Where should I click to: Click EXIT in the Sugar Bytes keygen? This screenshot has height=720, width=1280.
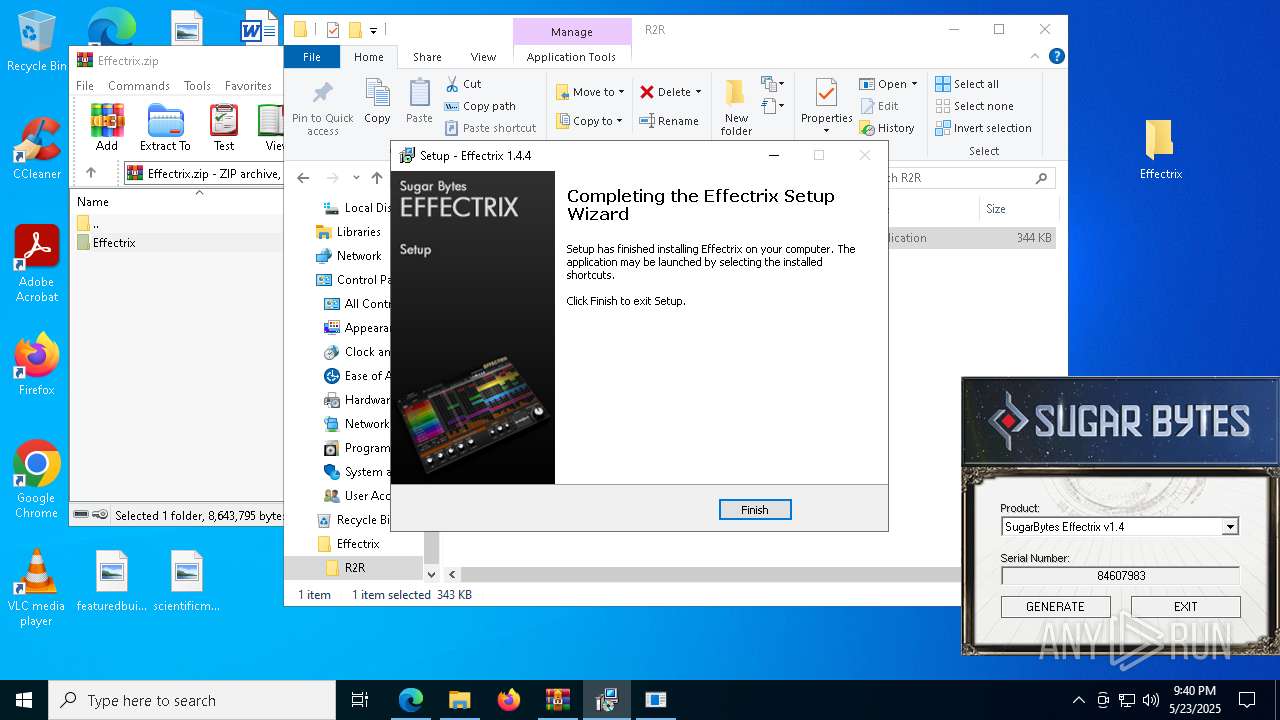pyautogui.click(x=1185, y=607)
